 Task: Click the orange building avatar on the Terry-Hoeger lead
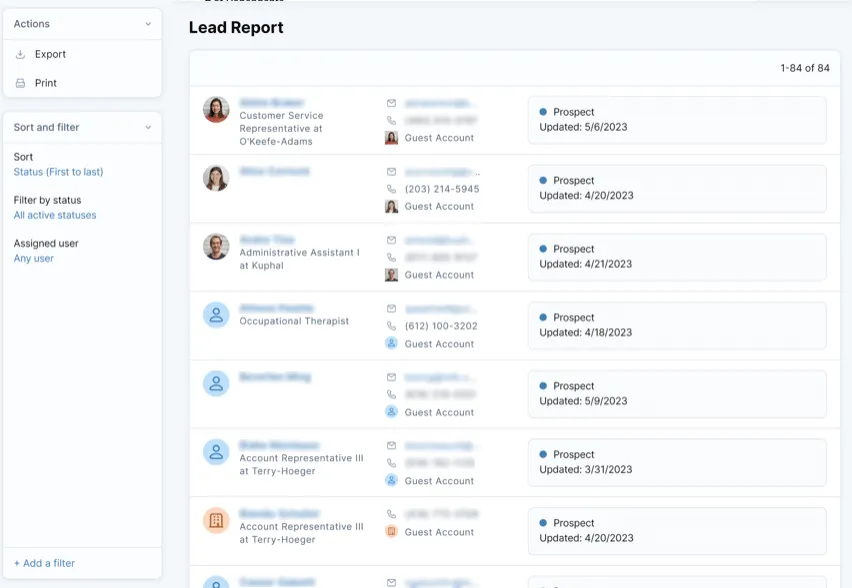coord(216,520)
